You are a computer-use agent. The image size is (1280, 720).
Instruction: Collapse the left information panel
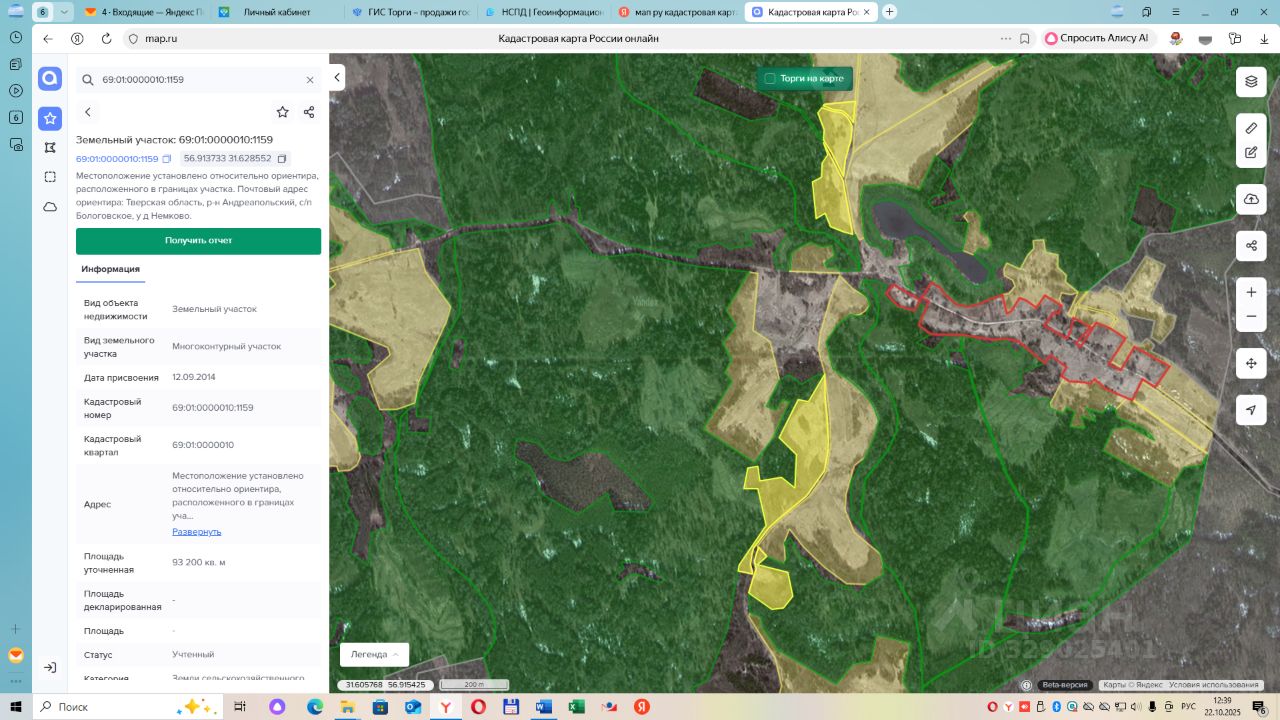coord(337,77)
